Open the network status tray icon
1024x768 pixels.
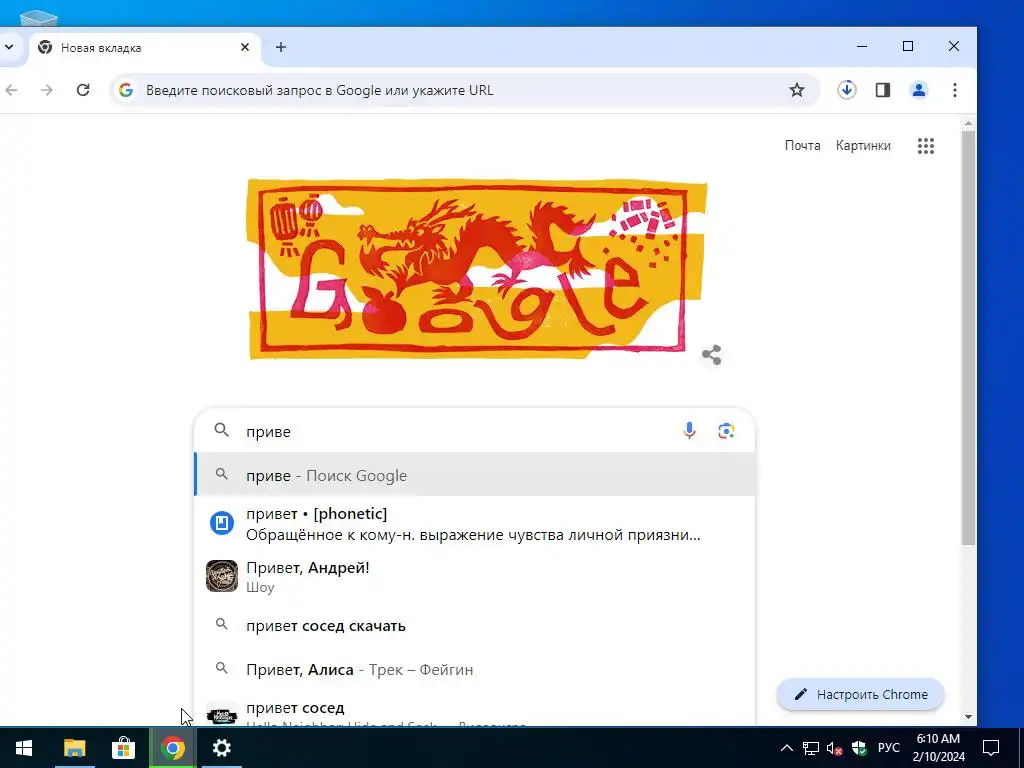coord(810,748)
